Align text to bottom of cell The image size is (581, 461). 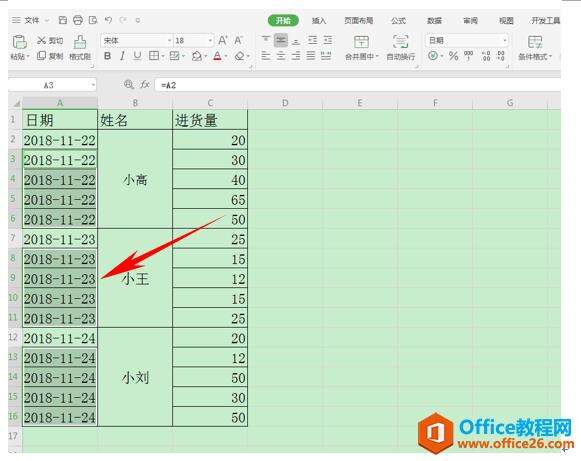[x=296, y=40]
